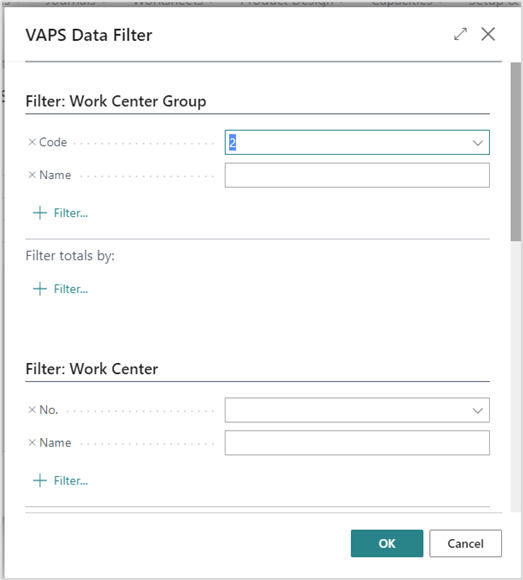Open the Code dropdown in Work Center Group
This screenshot has height=580, width=523.
pos(478,143)
